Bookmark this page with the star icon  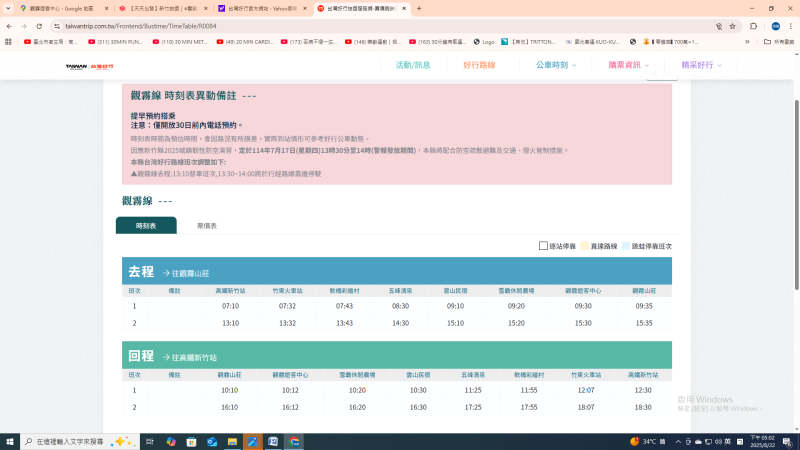pos(733,26)
